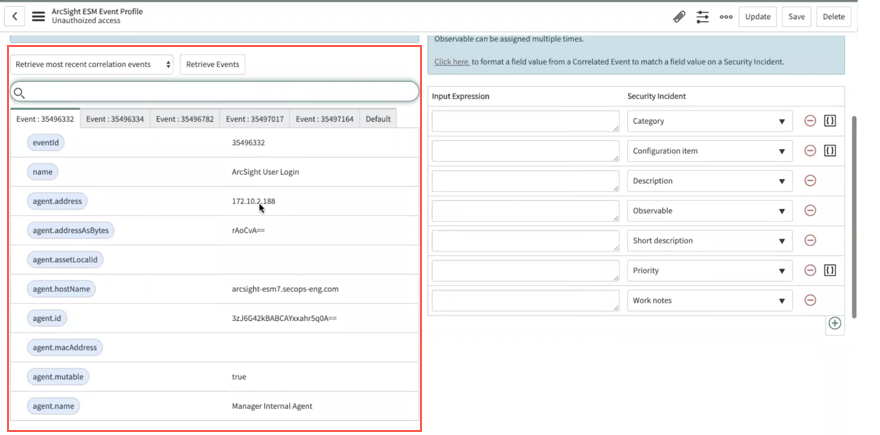
Task: Open the hamburger context menu icon
Action: pyautogui.click(x=38, y=17)
